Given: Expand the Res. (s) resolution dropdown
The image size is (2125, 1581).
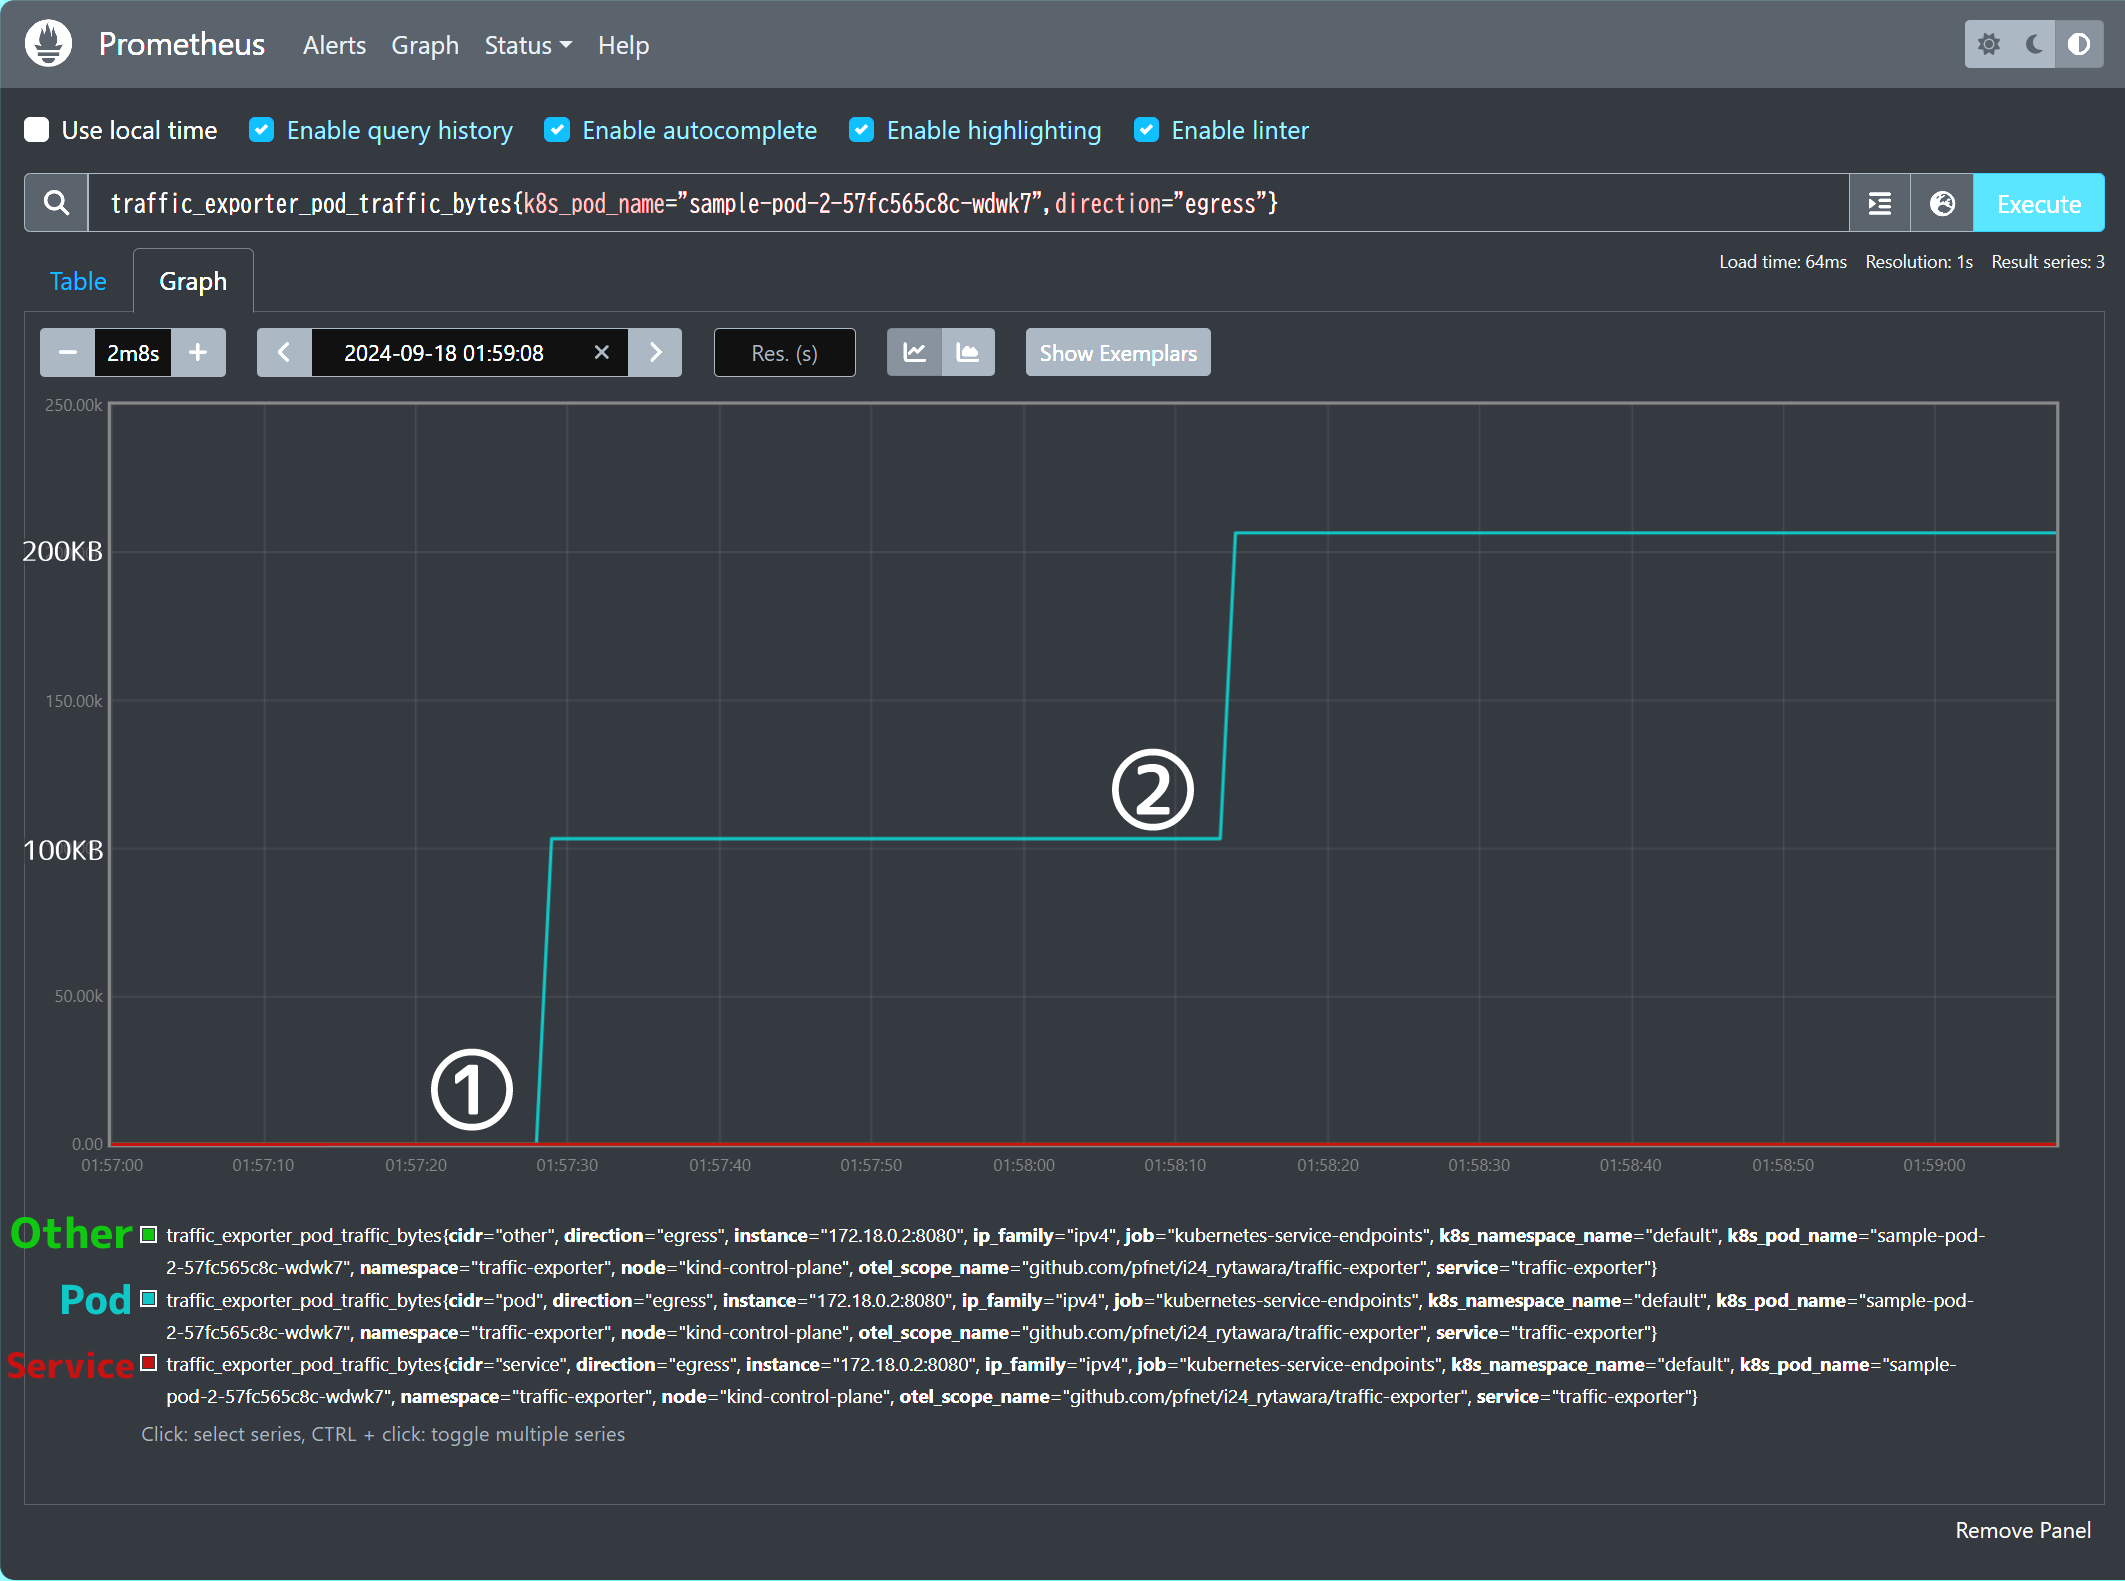Looking at the screenshot, I should tap(784, 352).
